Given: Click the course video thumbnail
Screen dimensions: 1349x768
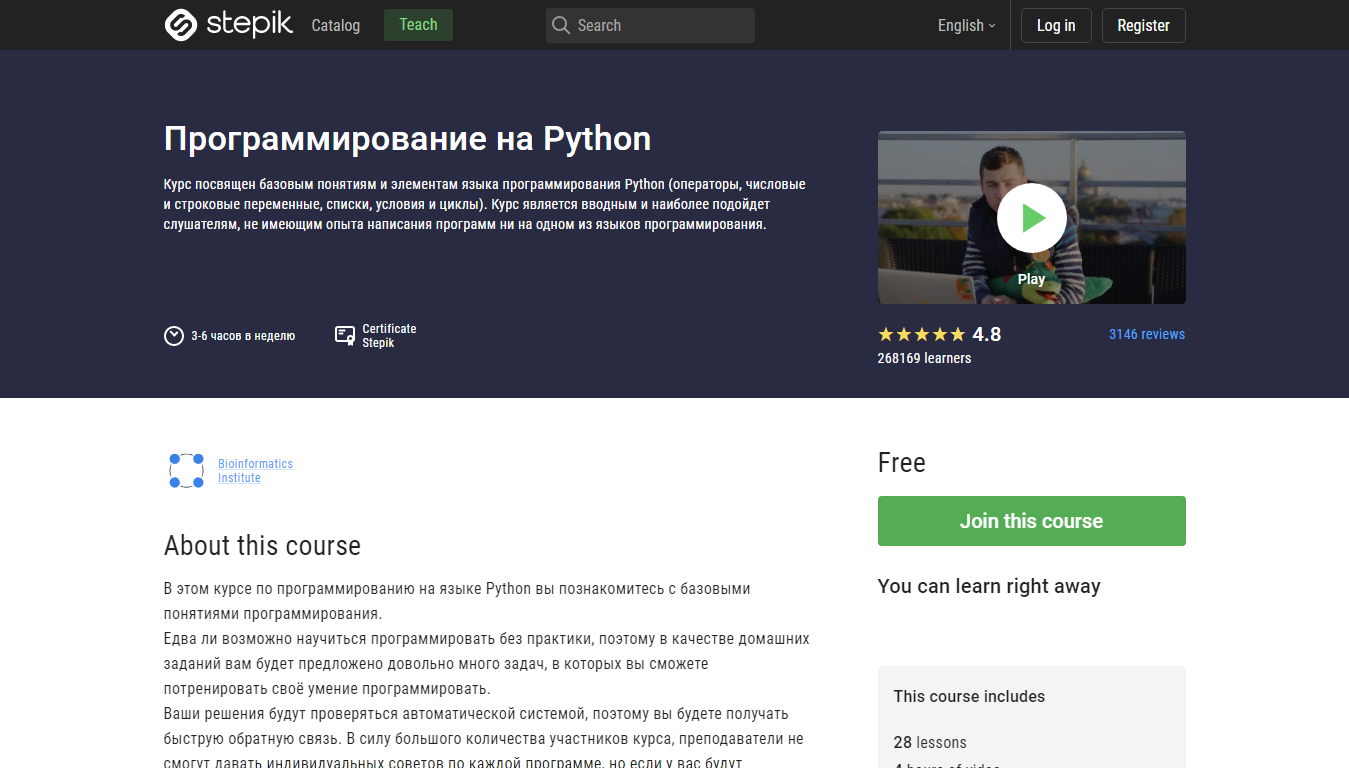Looking at the screenshot, I should tap(1031, 217).
